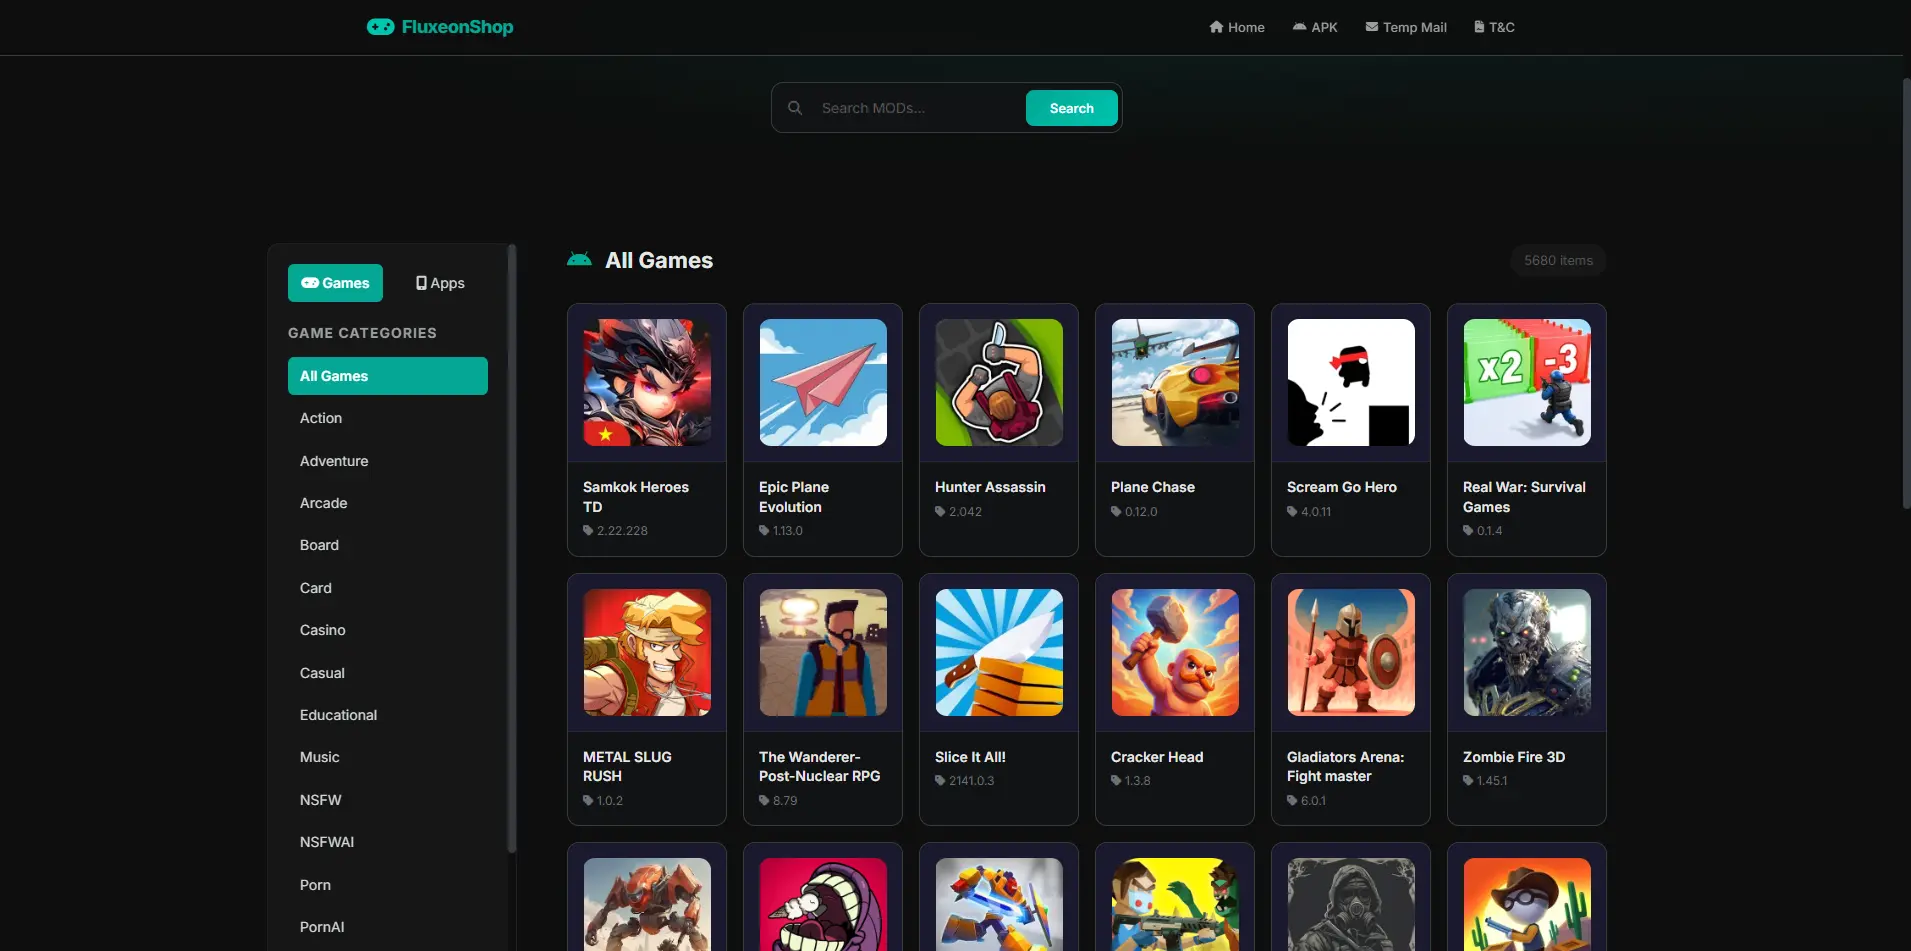Open the Slice It All! knife icon

click(x=999, y=652)
